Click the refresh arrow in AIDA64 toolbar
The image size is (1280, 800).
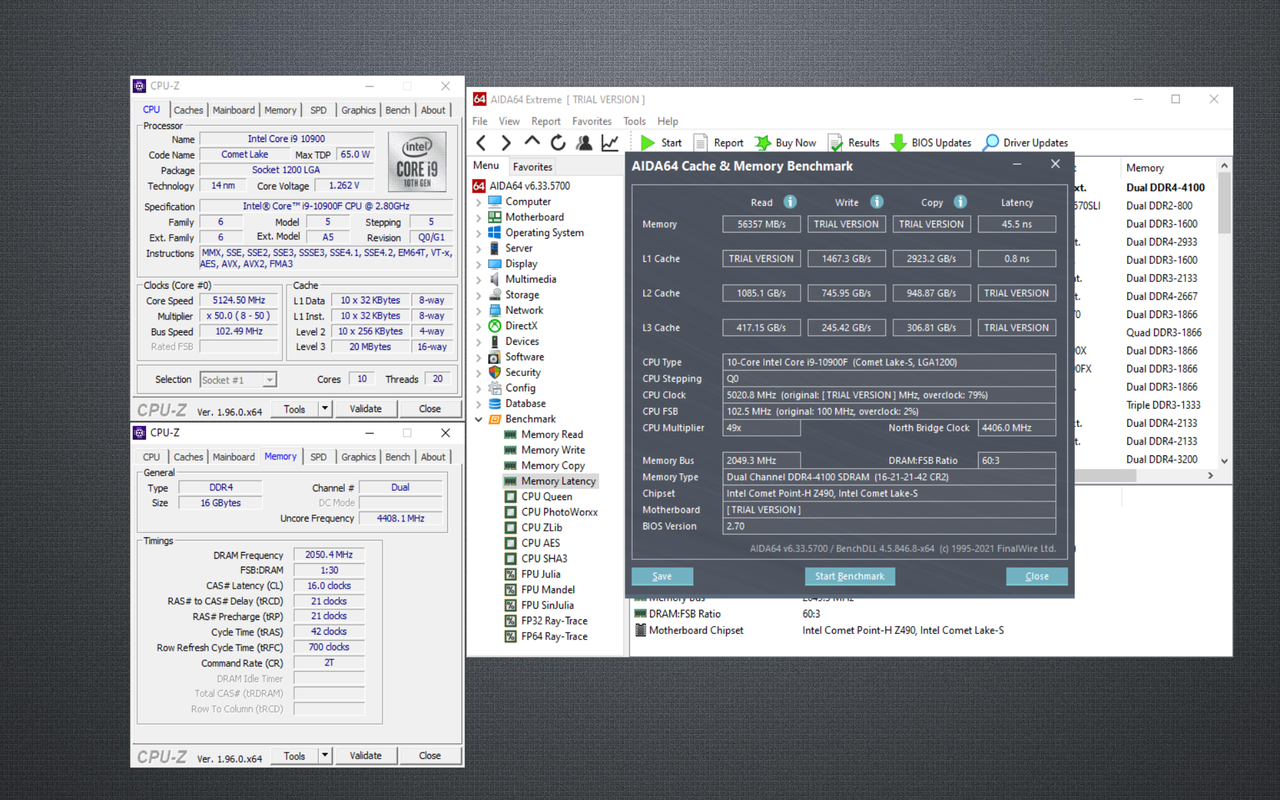(558, 143)
